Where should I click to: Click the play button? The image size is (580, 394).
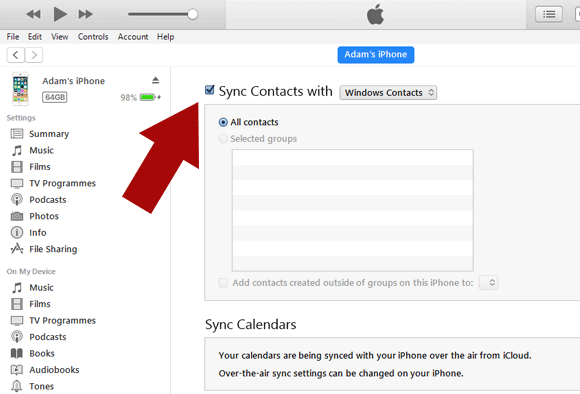click(x=60, y=14)
